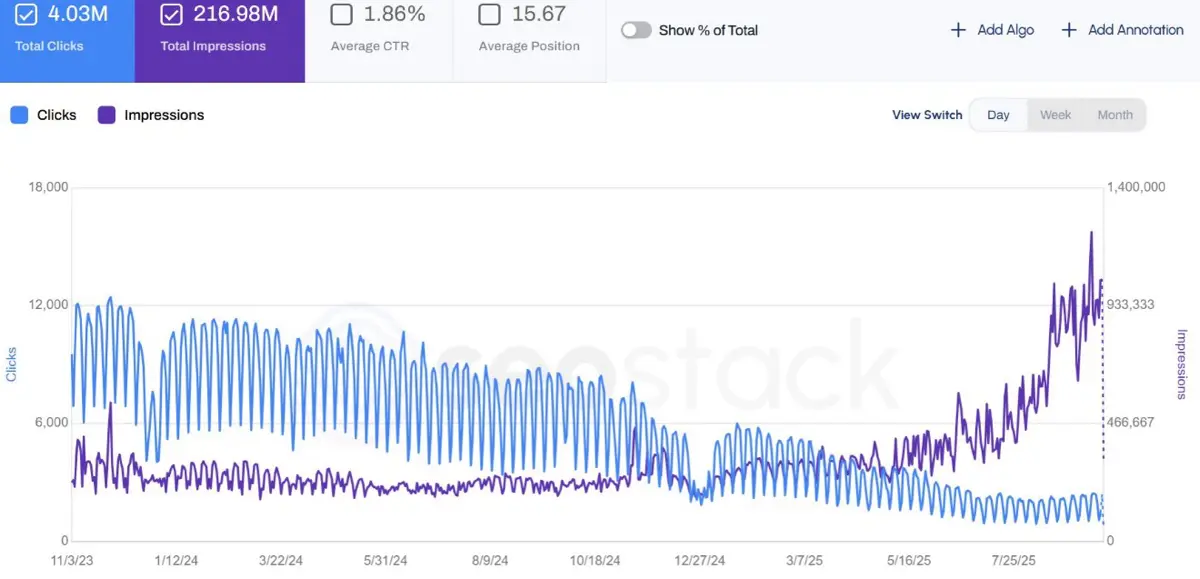
Task: Enable the Average Position checkbox
Action: click(x=489, y=15)
